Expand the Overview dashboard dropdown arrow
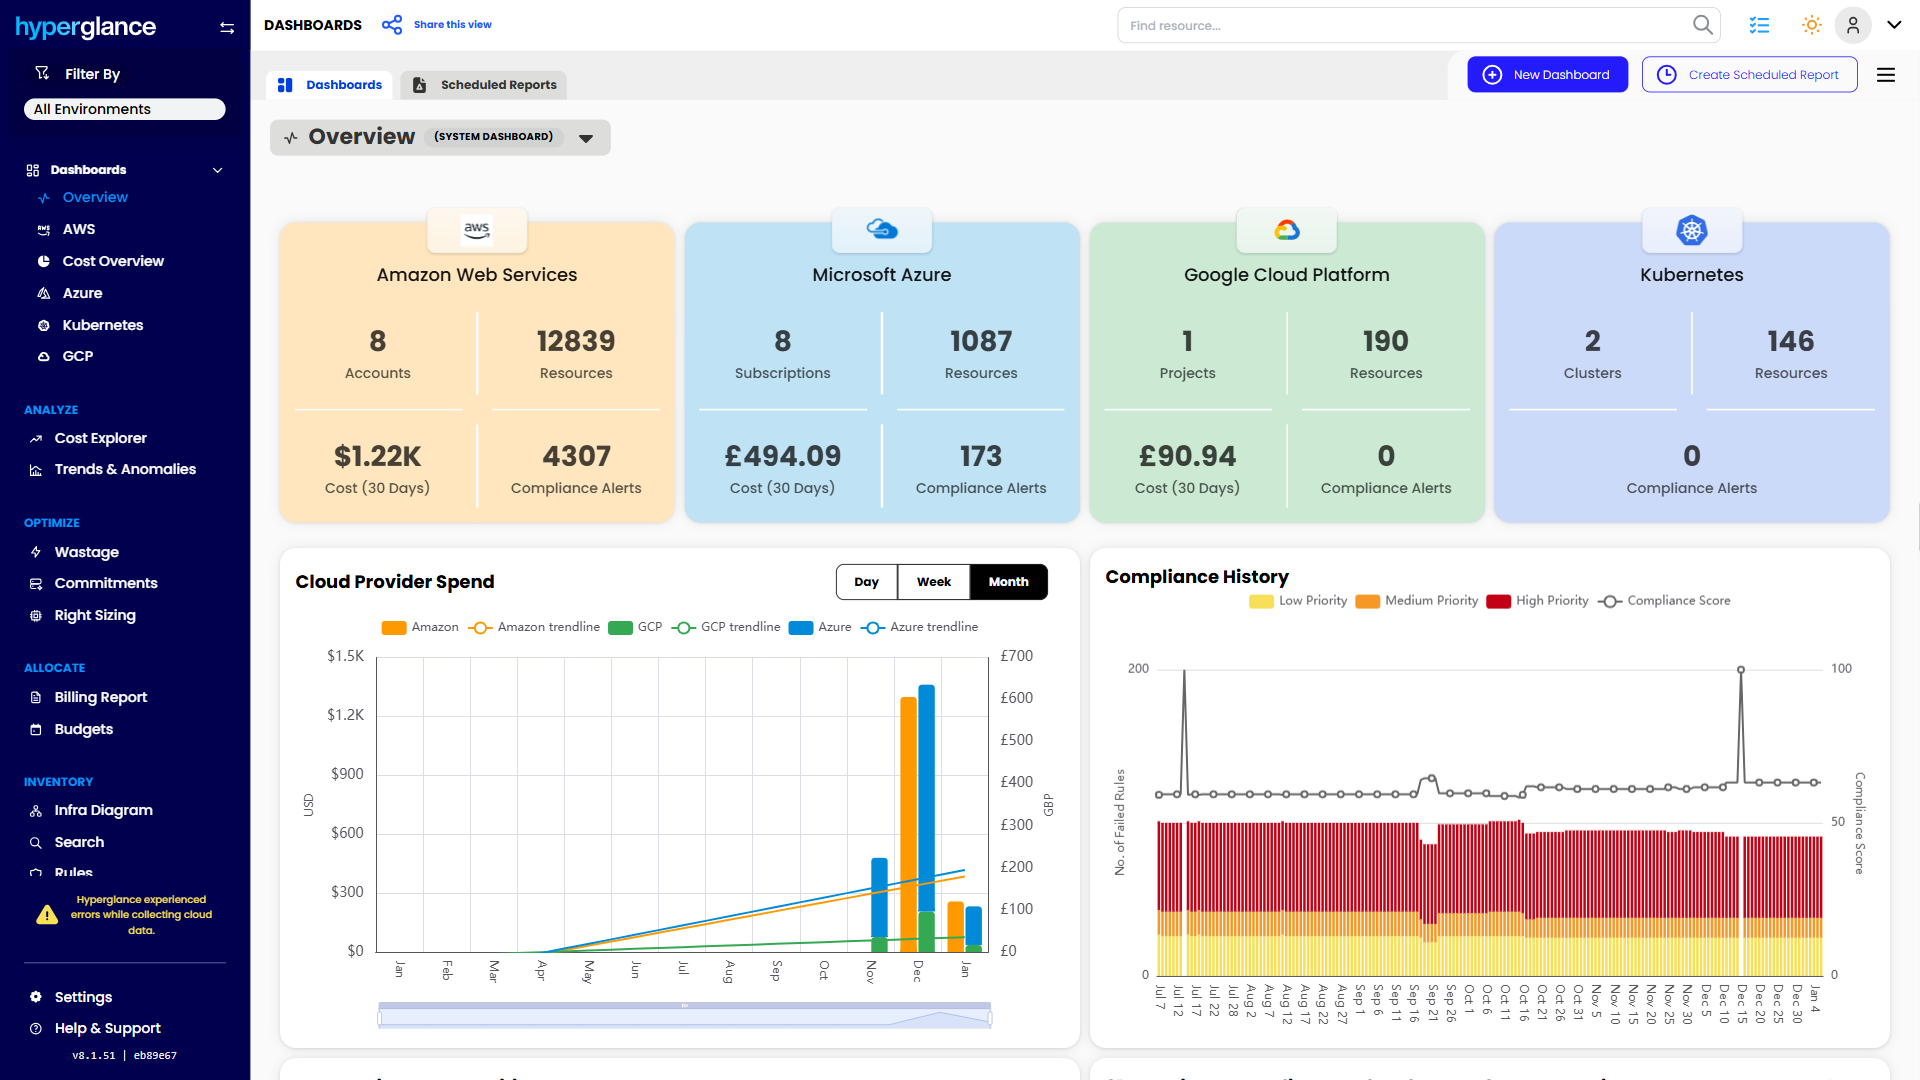The height and width of the screenshot is (1080, 1920). pos(586,138)
